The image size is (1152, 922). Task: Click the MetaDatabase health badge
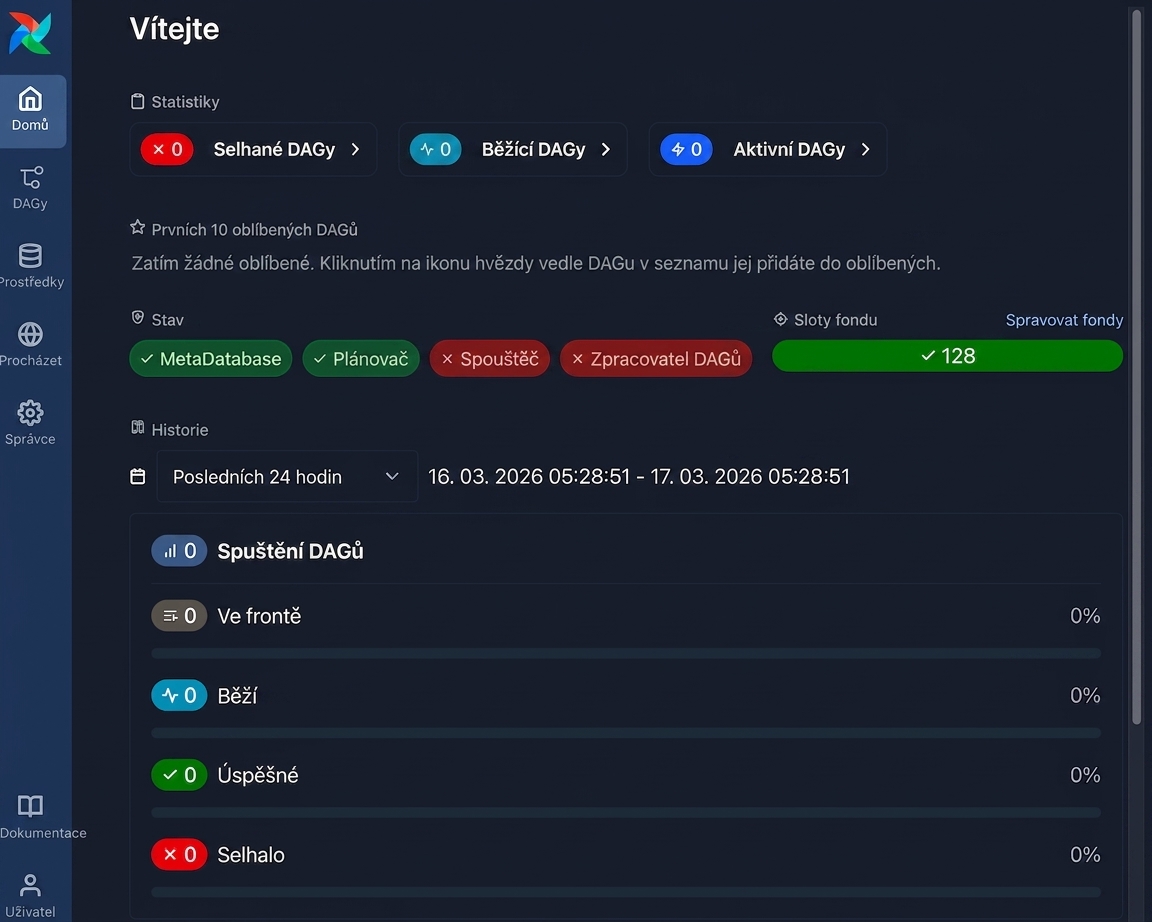pyautogui.click(x=211, y=359)
